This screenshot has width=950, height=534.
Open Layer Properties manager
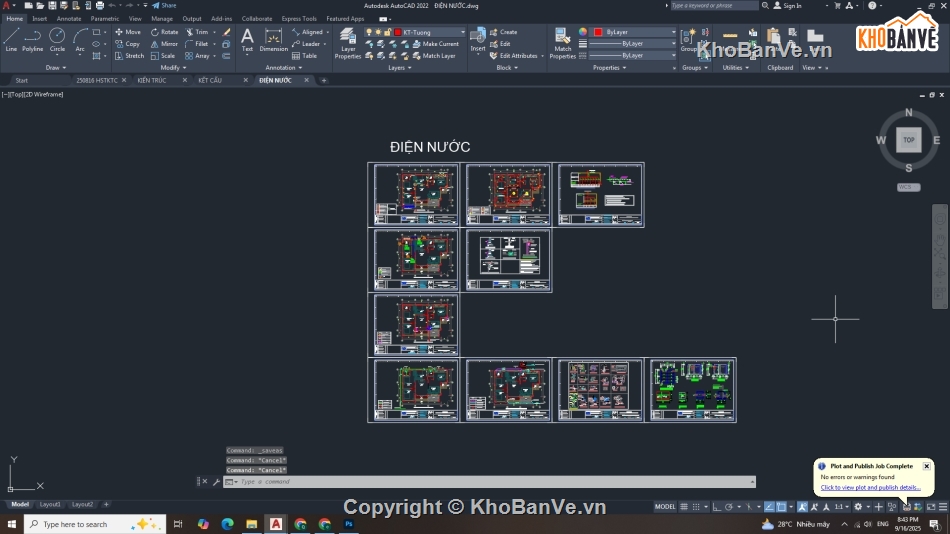[x=347, y=43]
